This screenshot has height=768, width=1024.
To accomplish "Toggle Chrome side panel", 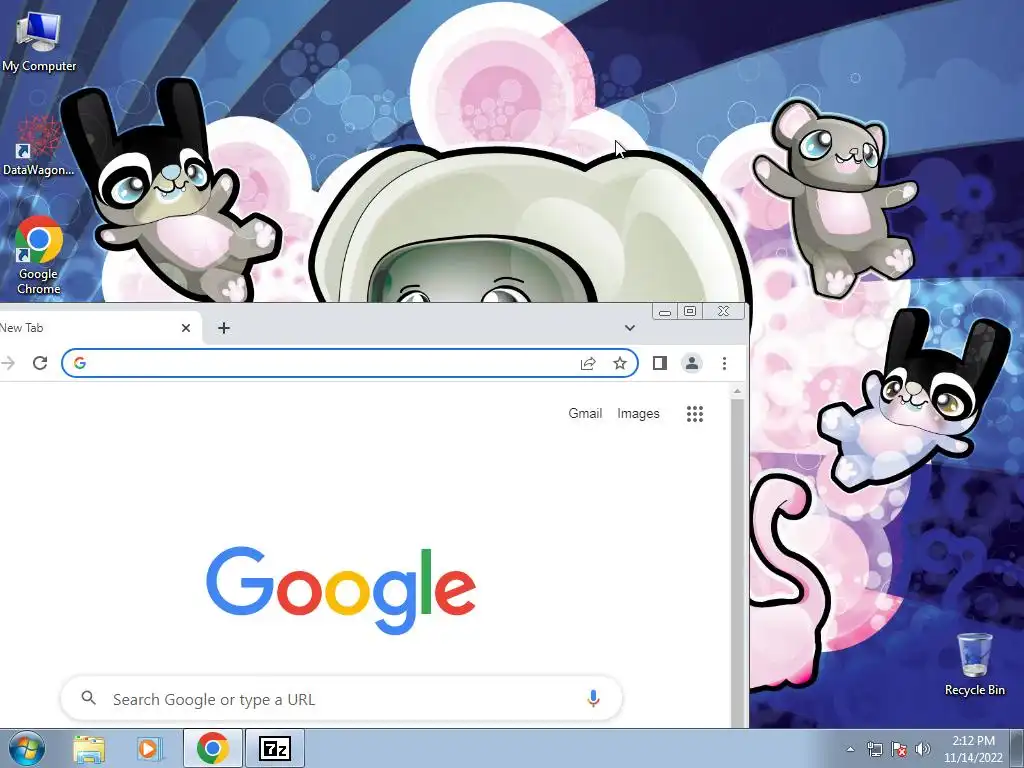I will pyautogui.click(x=660, y=363).
